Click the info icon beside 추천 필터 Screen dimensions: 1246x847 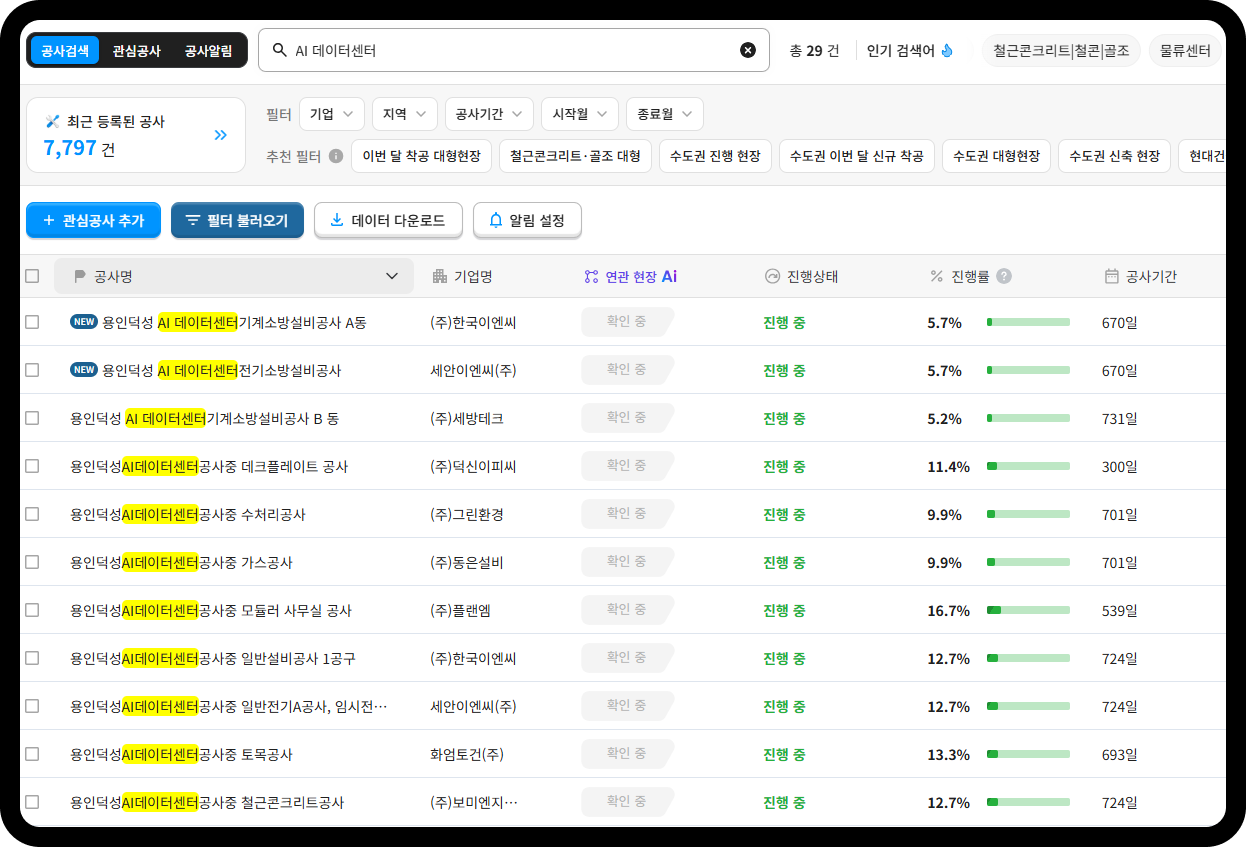tap(336, 156)
